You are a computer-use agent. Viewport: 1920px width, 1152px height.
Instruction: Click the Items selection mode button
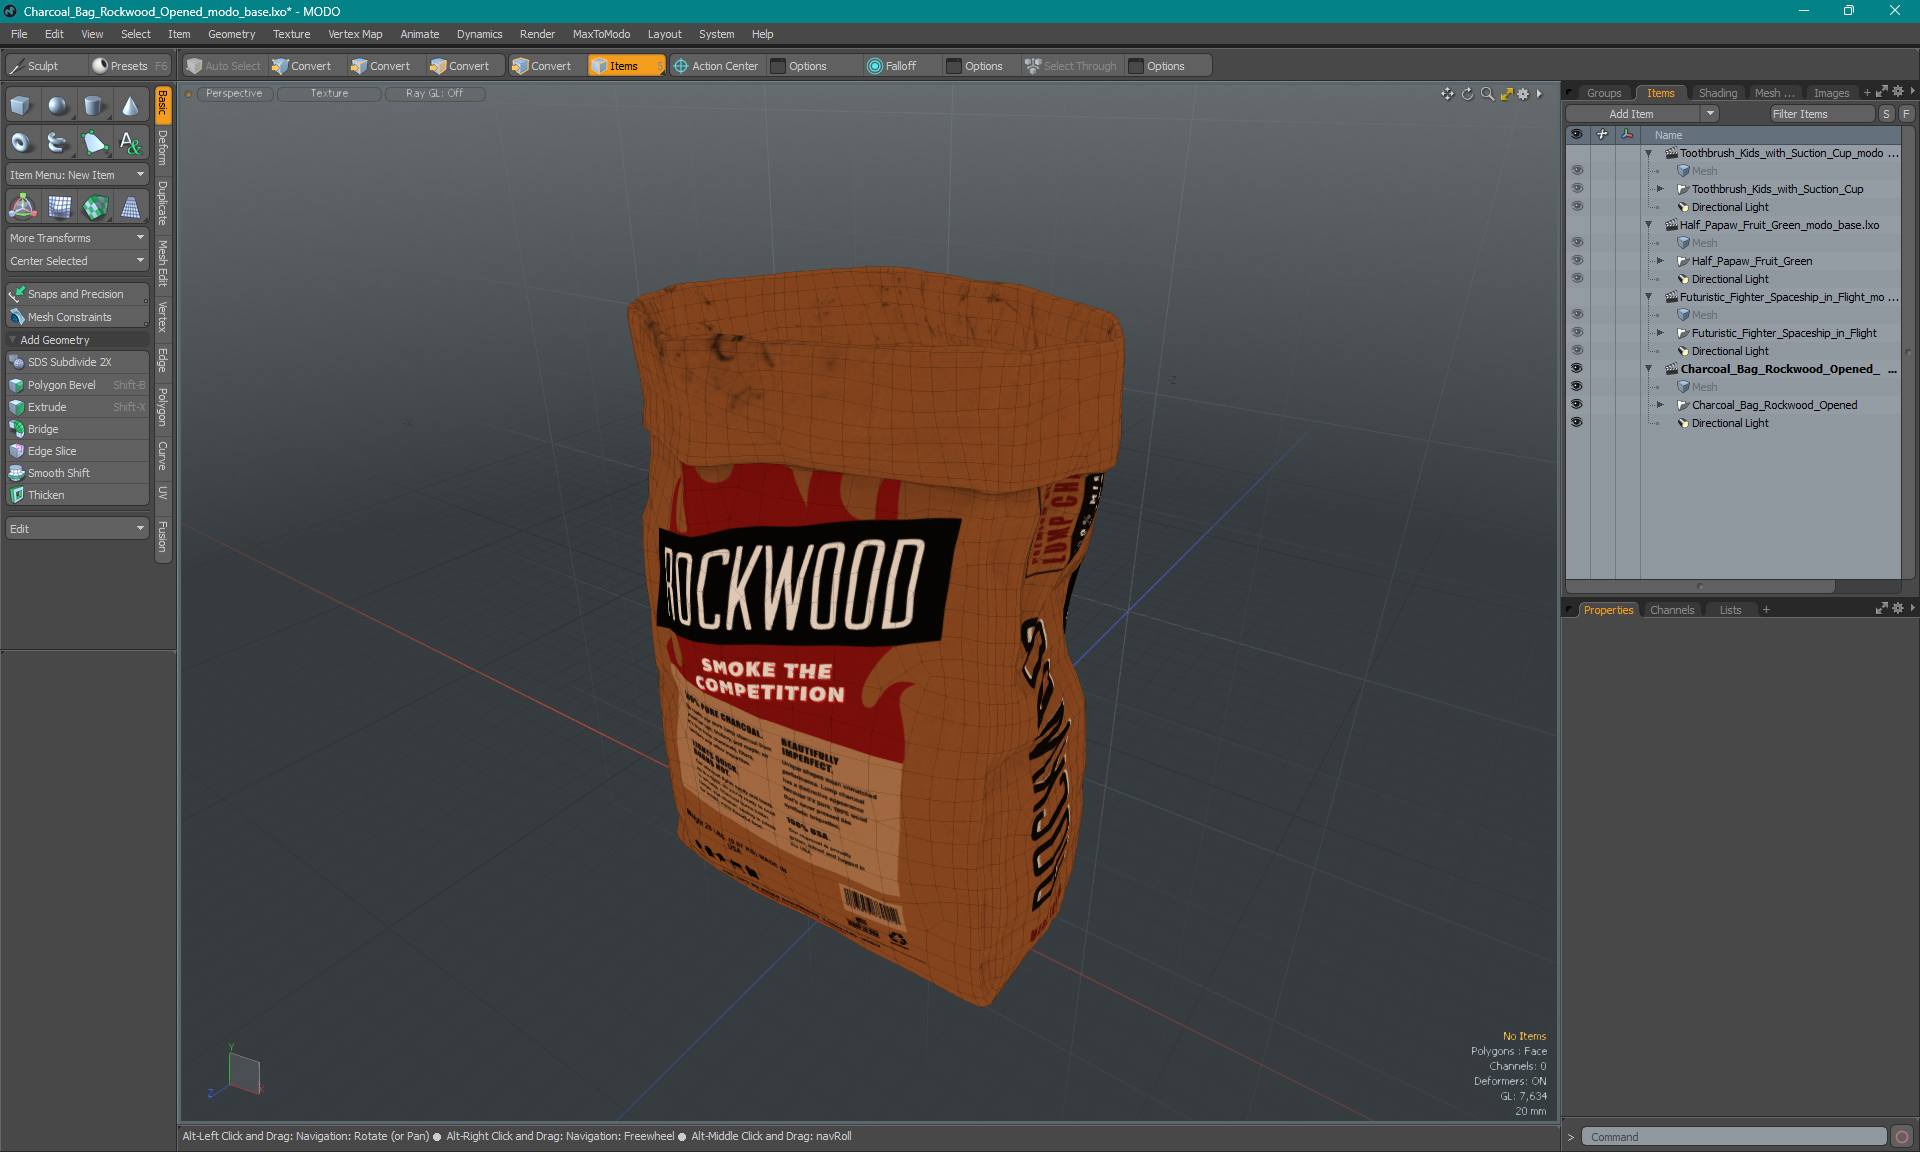pyautogui.click(x=625, y=66)
